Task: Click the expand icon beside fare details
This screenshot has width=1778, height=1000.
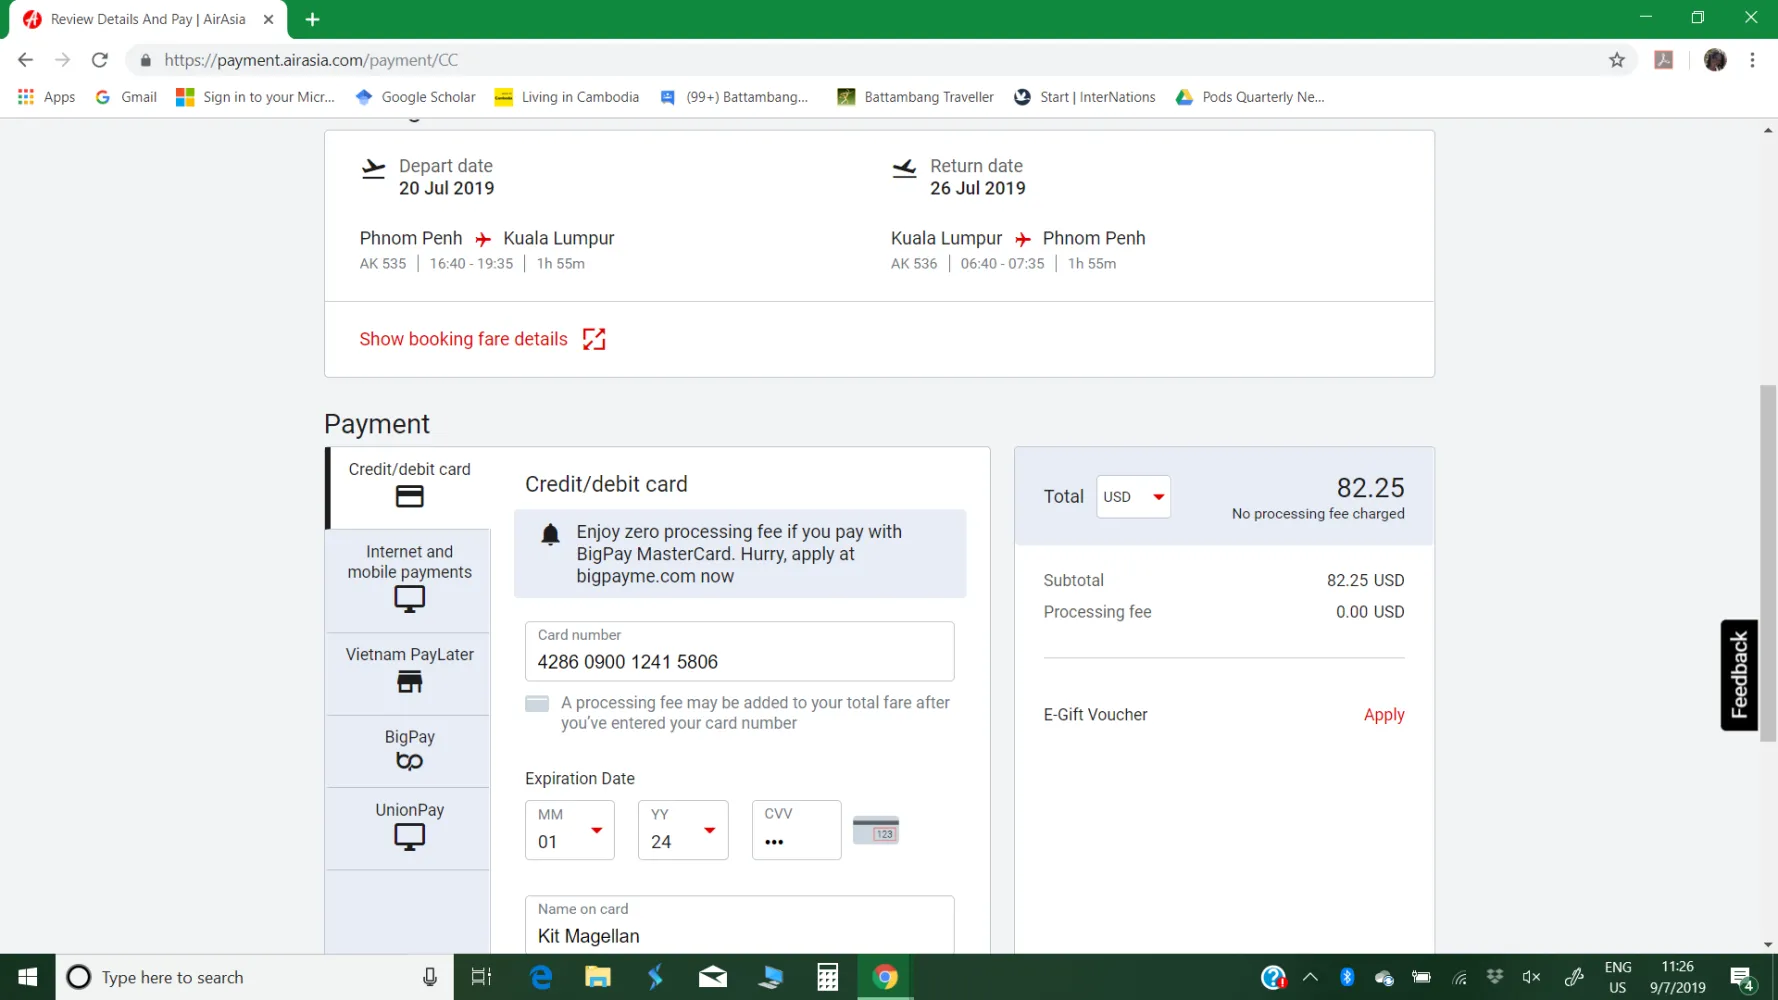Action: [x=594, y=339]
